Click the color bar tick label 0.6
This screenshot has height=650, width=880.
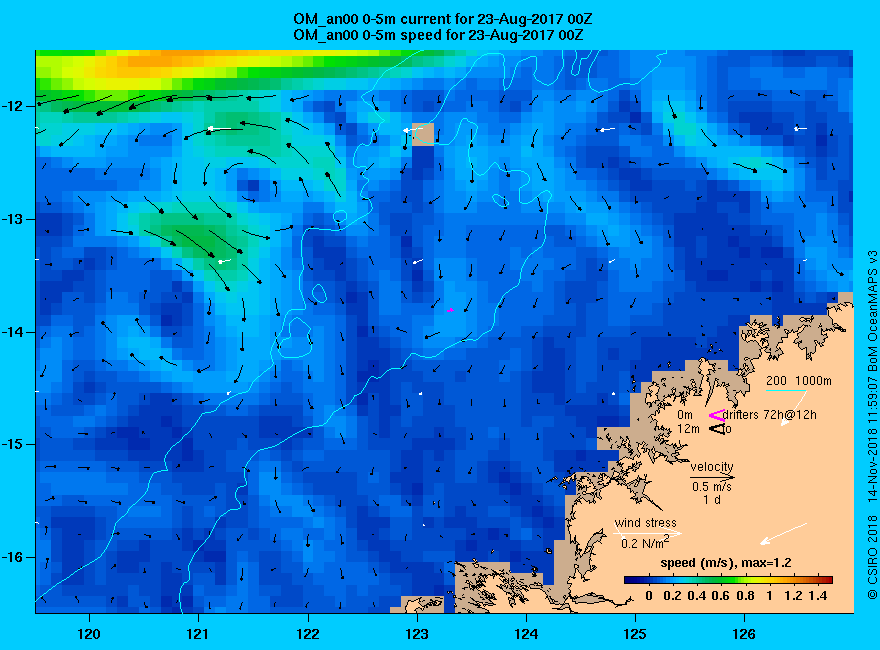click(721, 596)
